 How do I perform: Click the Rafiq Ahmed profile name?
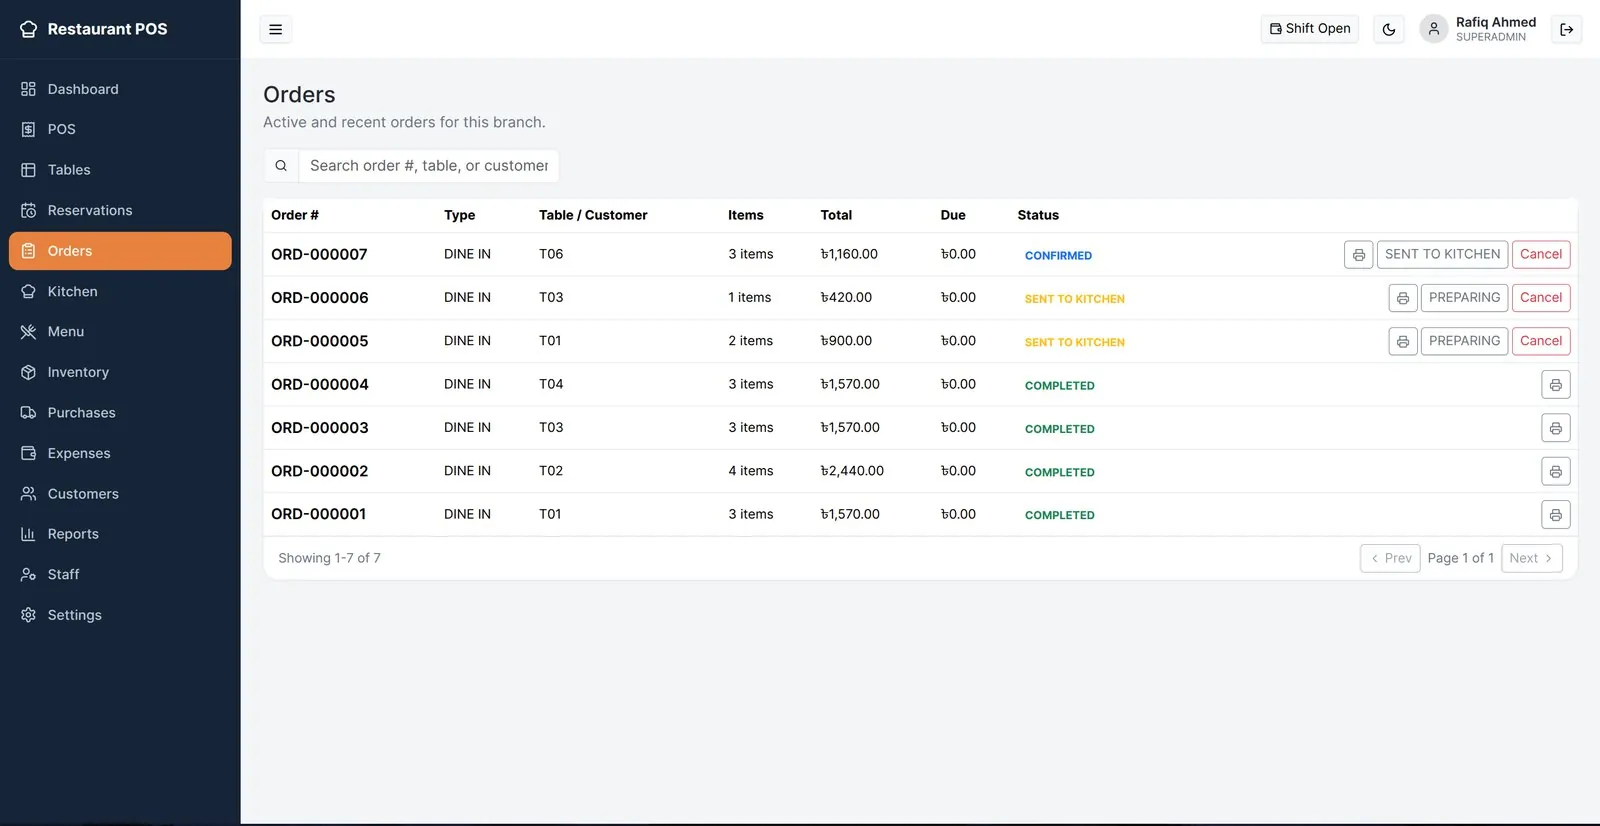(x=1496, y=22)
